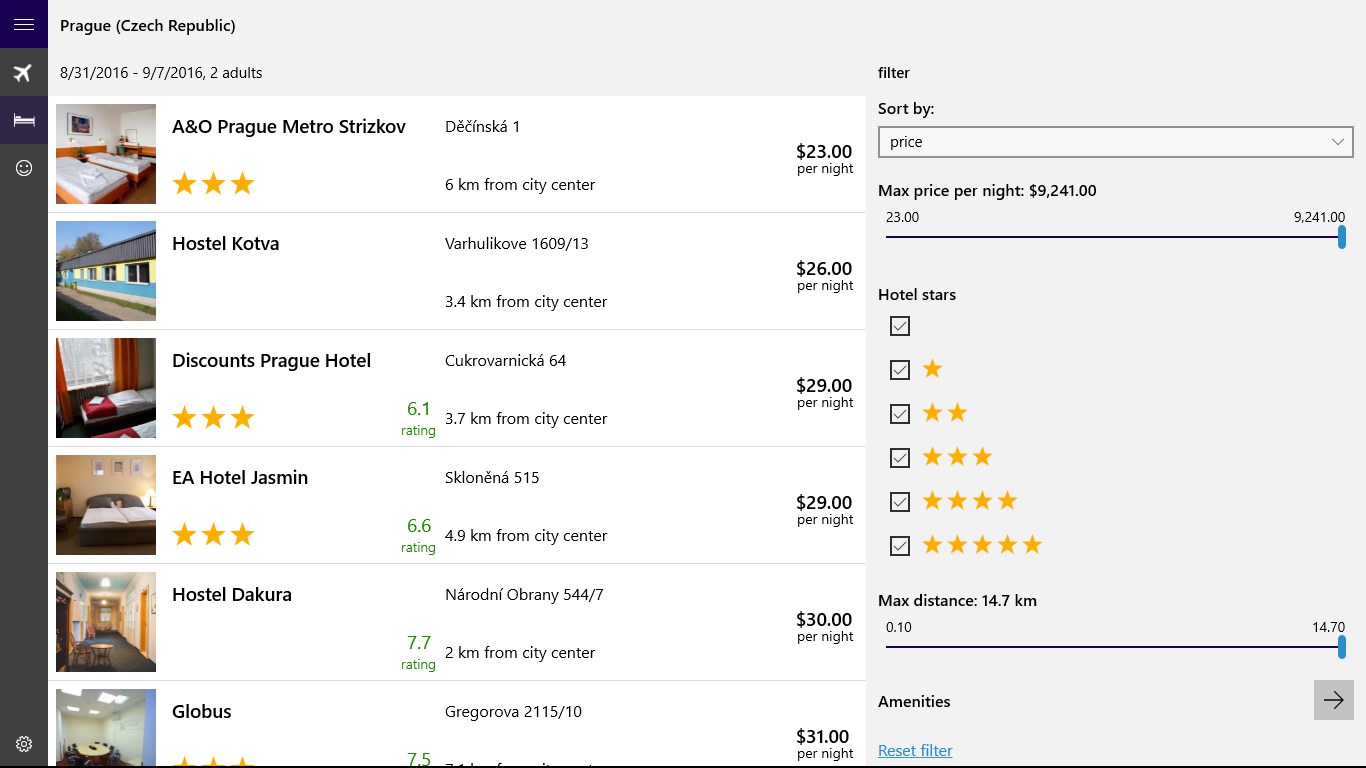Open the Discounts Prague Hotel photo thumbnail
The width and height of the screenshot is (1366, 768).
pyautogui.click(x=106, y=388)
